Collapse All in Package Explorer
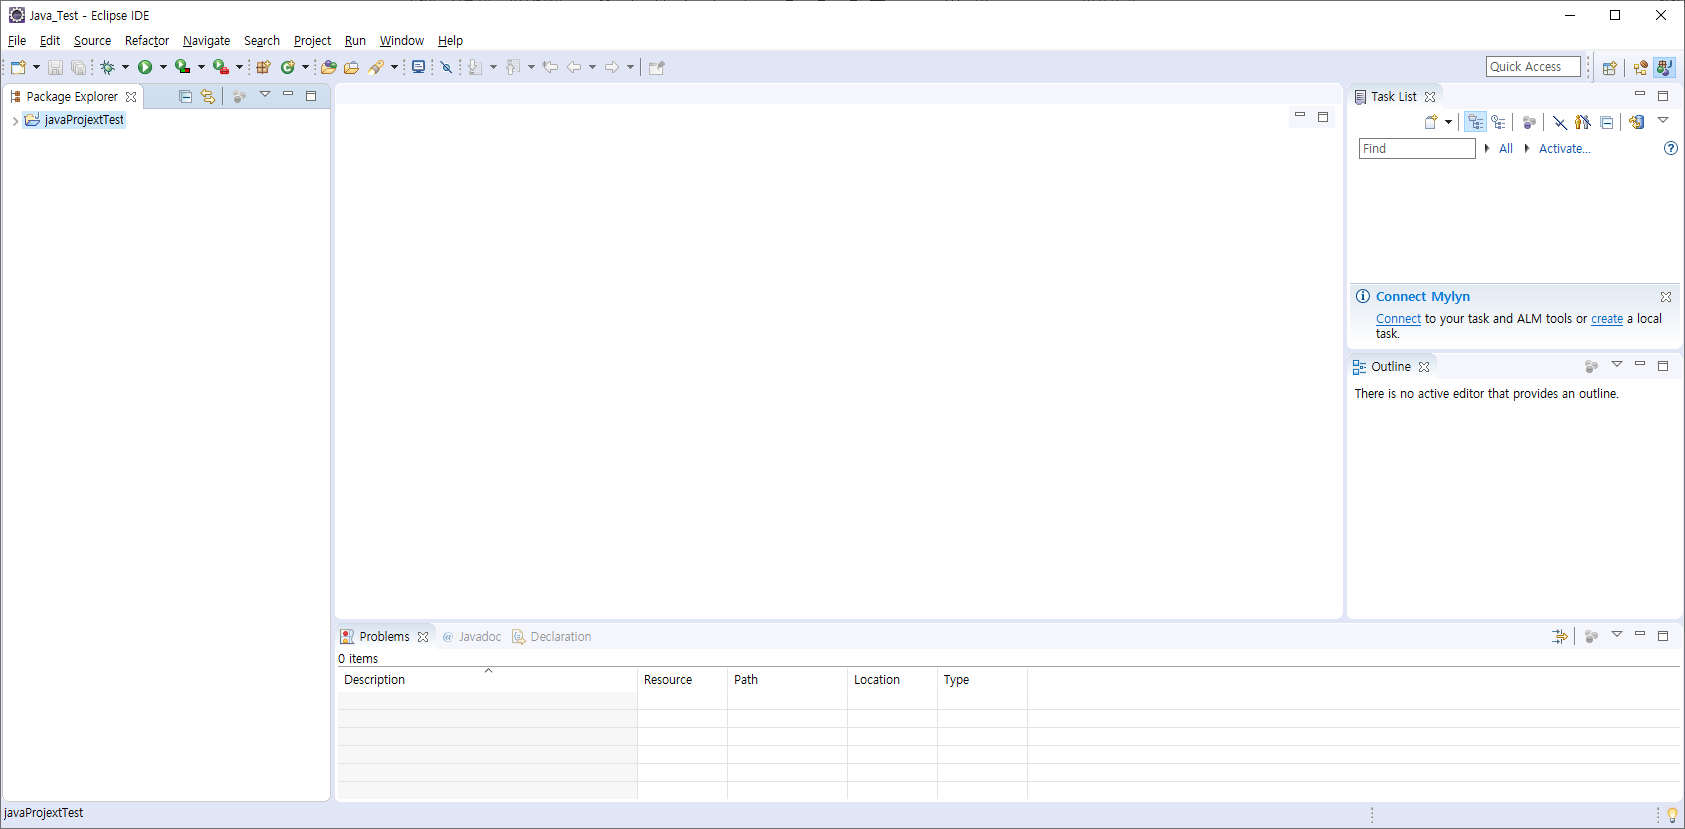 185,96
